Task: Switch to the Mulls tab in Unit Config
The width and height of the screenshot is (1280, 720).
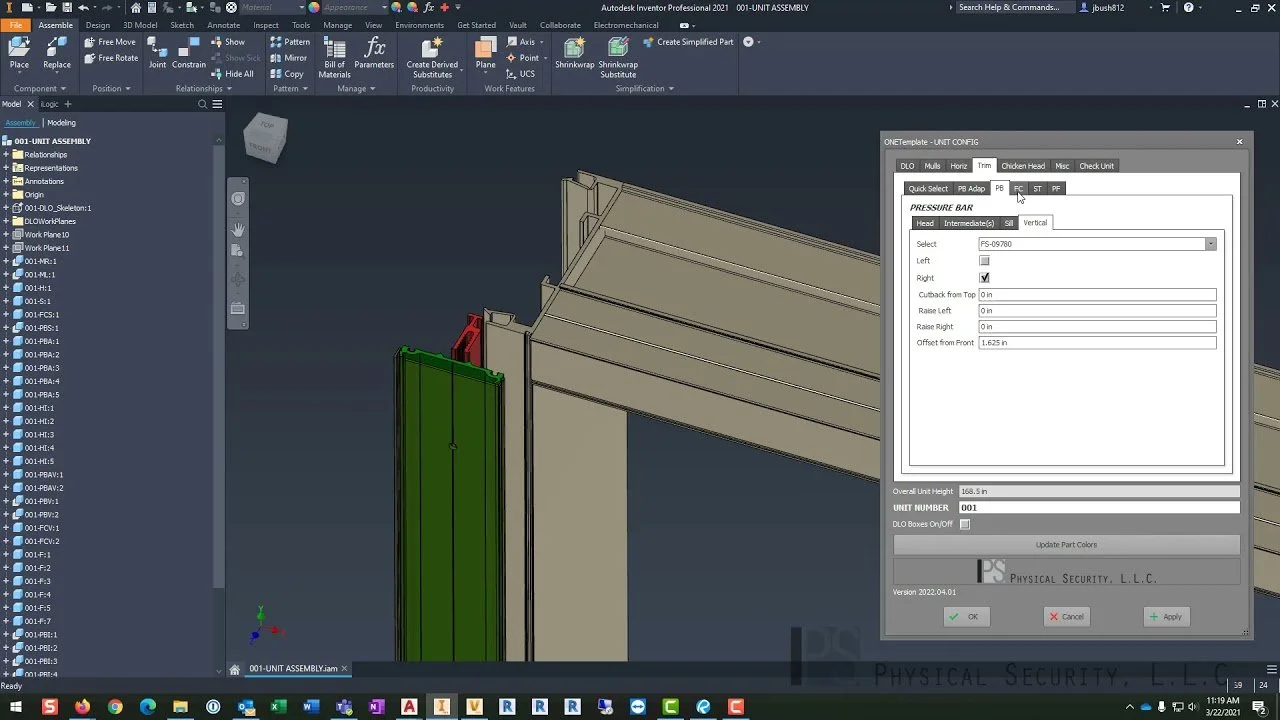Action: pos(932,166)
